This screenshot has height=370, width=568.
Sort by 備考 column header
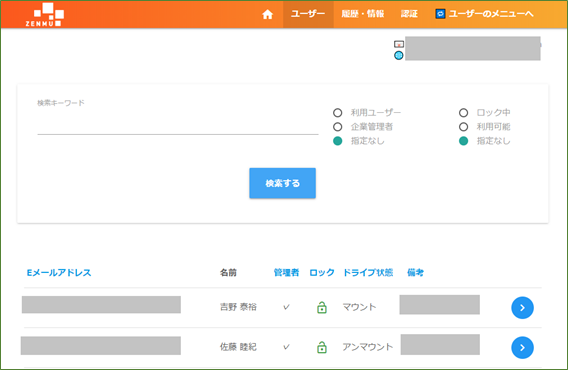pos(415,273)
